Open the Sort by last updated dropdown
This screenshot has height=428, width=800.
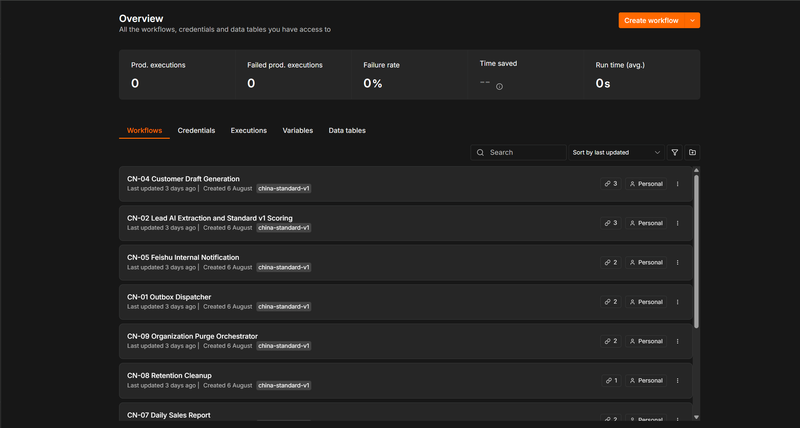pyautogui.click(x=616, y=153)
